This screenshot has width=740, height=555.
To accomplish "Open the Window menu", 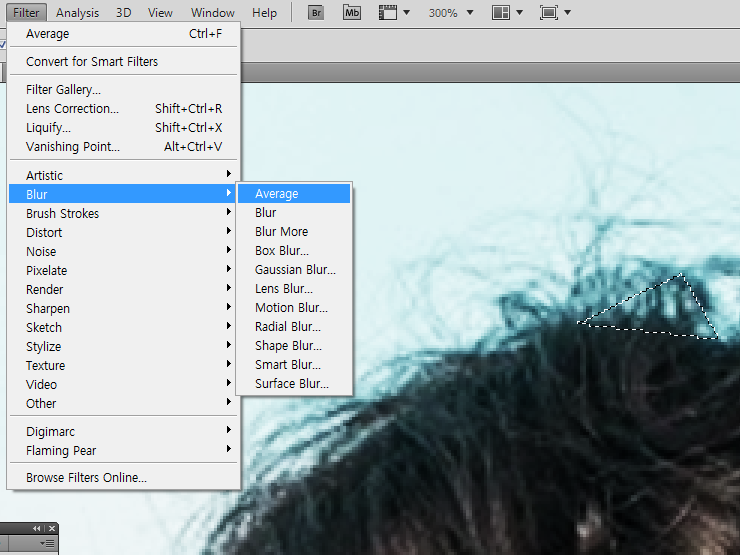I will (212, 13).
